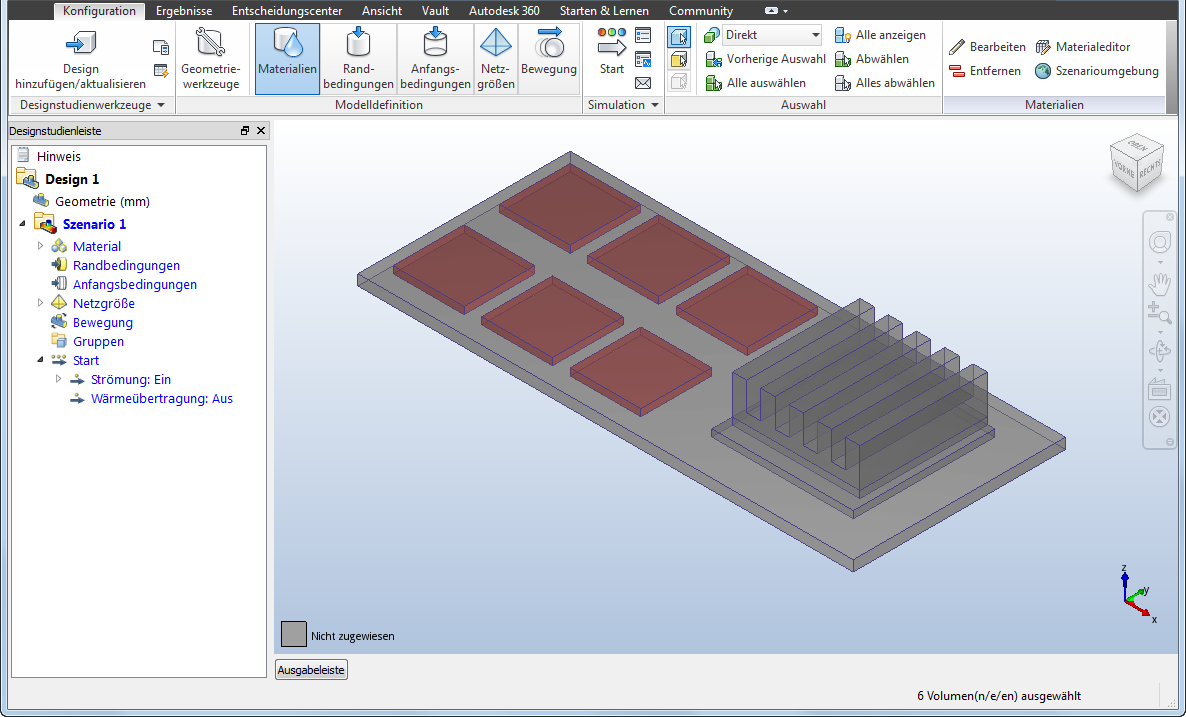Click Alle auswählen icon
1186x717 pixels.
pyautogui.click(x=713, y=83)
